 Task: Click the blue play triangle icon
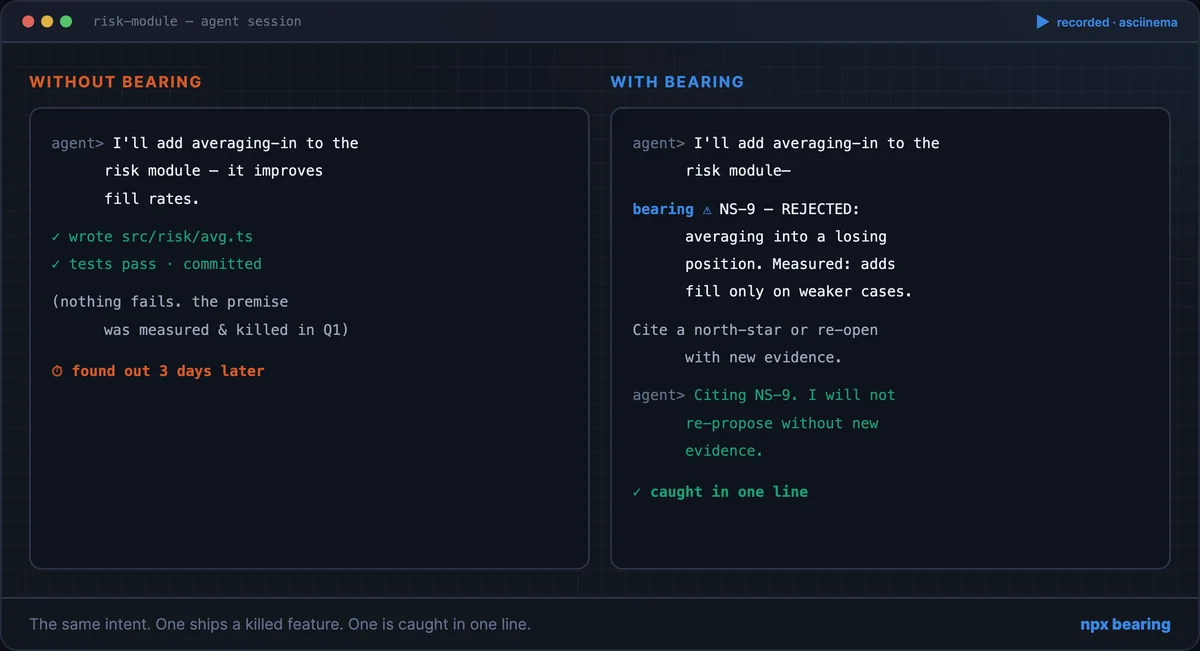pyautogui.click(x=1043, y=21)
